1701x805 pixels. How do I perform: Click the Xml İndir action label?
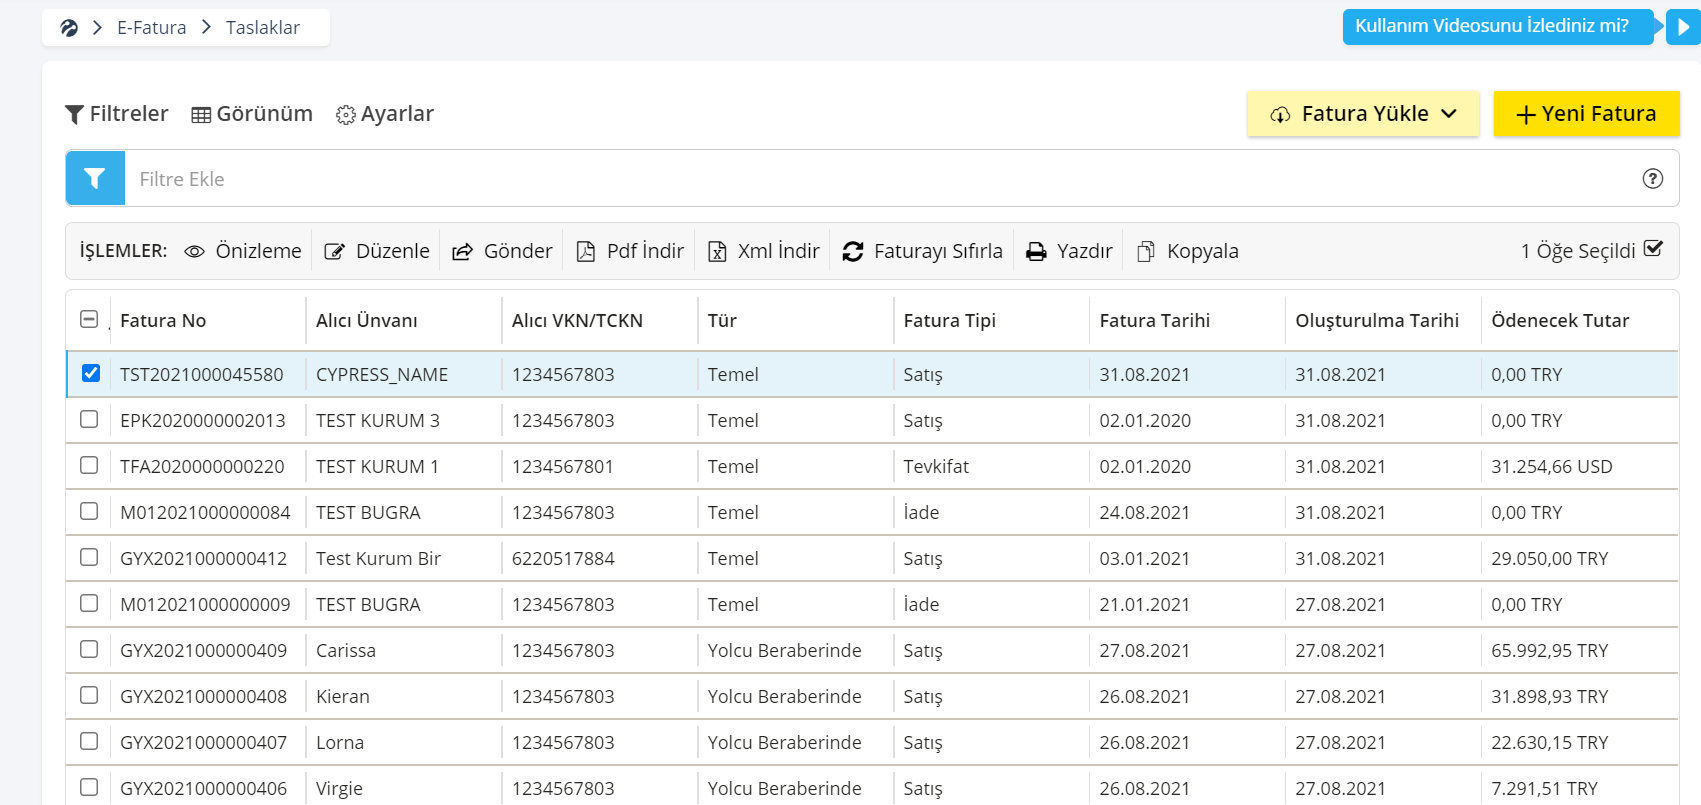coord(779,251)
